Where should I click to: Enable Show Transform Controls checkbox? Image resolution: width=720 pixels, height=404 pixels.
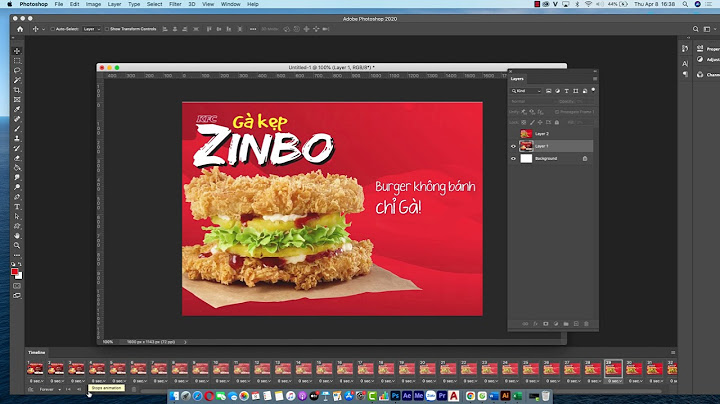tap(107, 29)
